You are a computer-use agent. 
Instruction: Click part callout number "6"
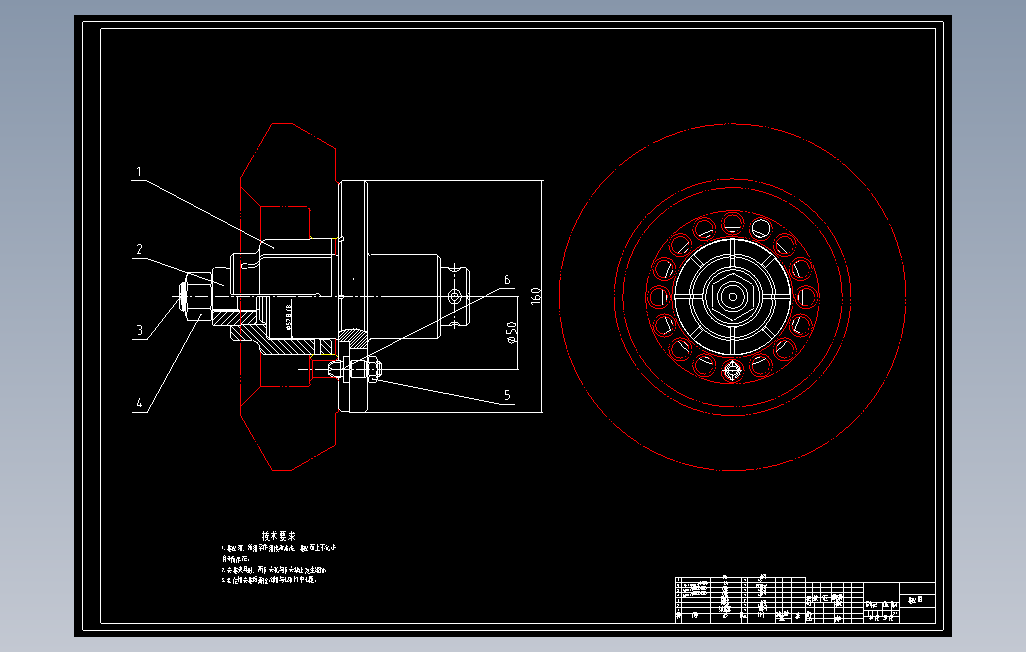[507, 280]
